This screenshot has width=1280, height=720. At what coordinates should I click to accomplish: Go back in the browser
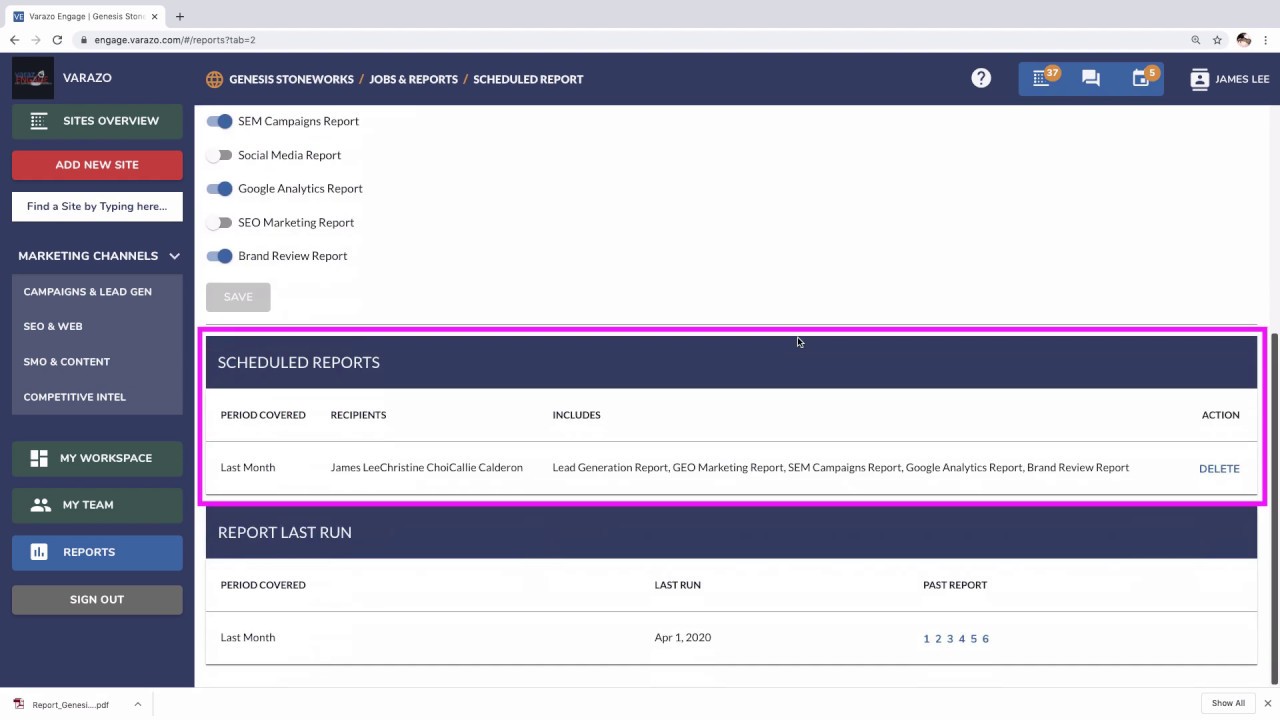click(x=14, y=40)
